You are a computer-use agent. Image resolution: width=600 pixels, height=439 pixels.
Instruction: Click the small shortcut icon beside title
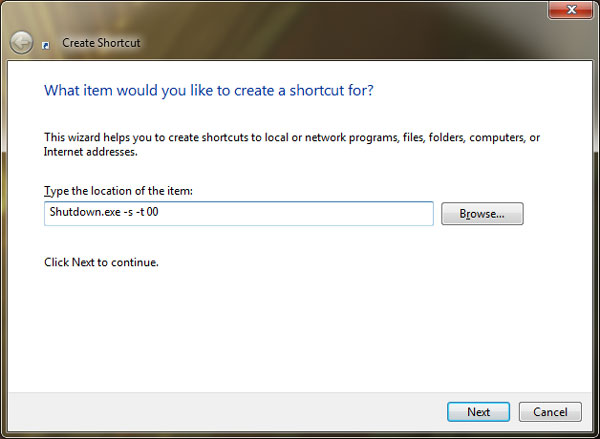coord(46,46)
